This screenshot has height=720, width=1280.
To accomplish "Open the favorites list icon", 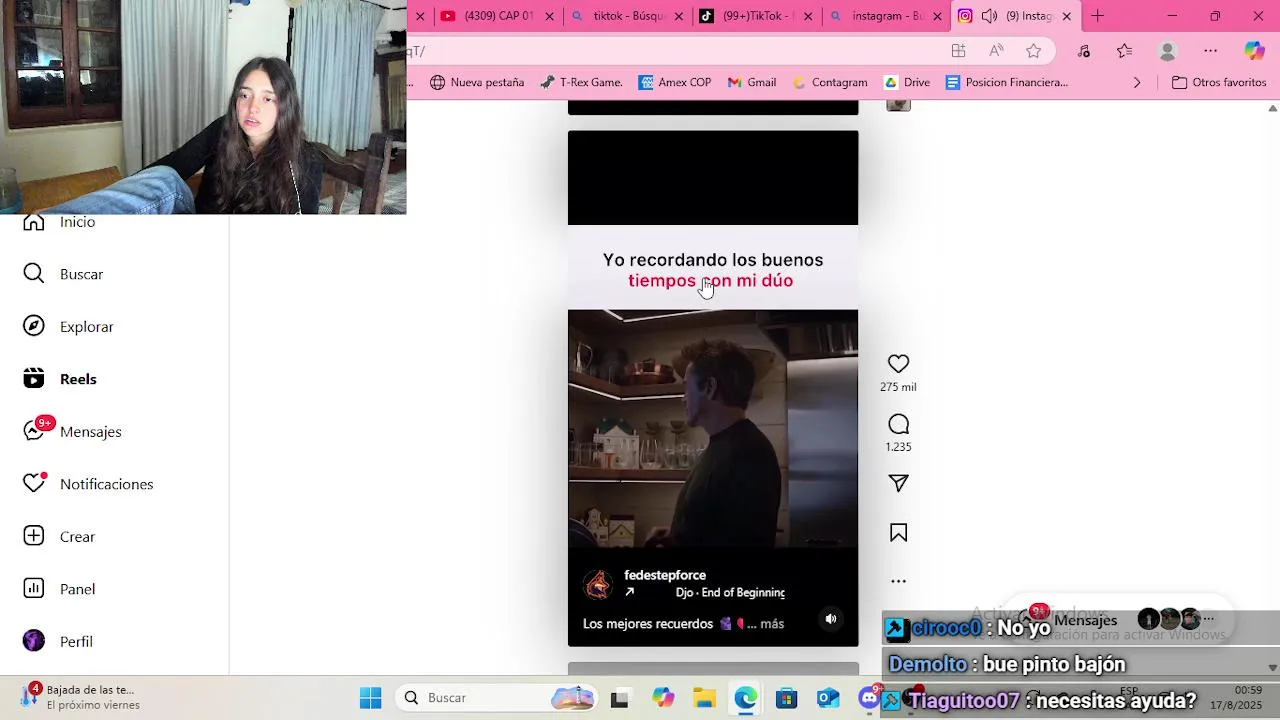I will [x=1124, y=51].
